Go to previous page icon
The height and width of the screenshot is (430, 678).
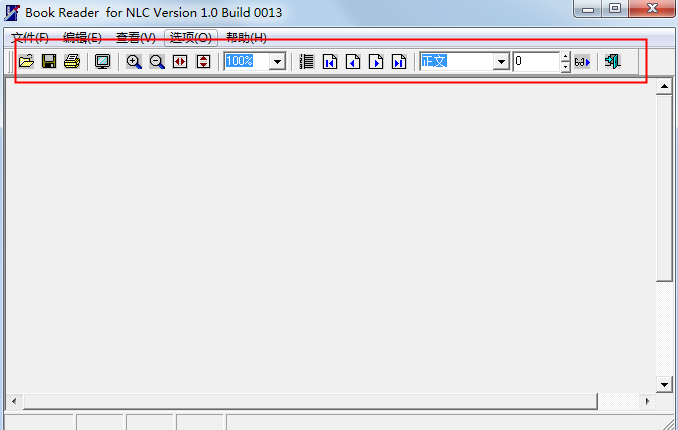tap(353, 61)
